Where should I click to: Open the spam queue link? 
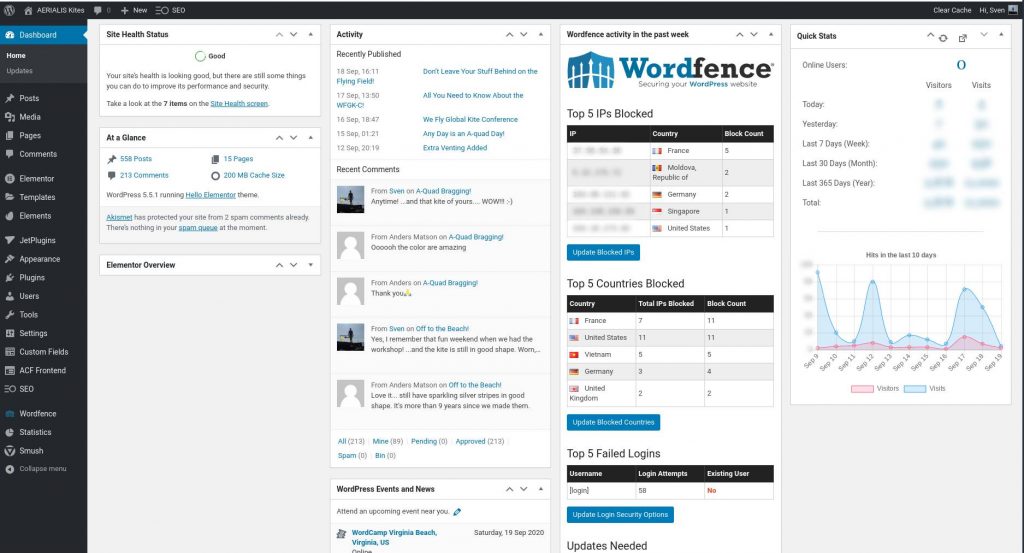coord(198,228)
